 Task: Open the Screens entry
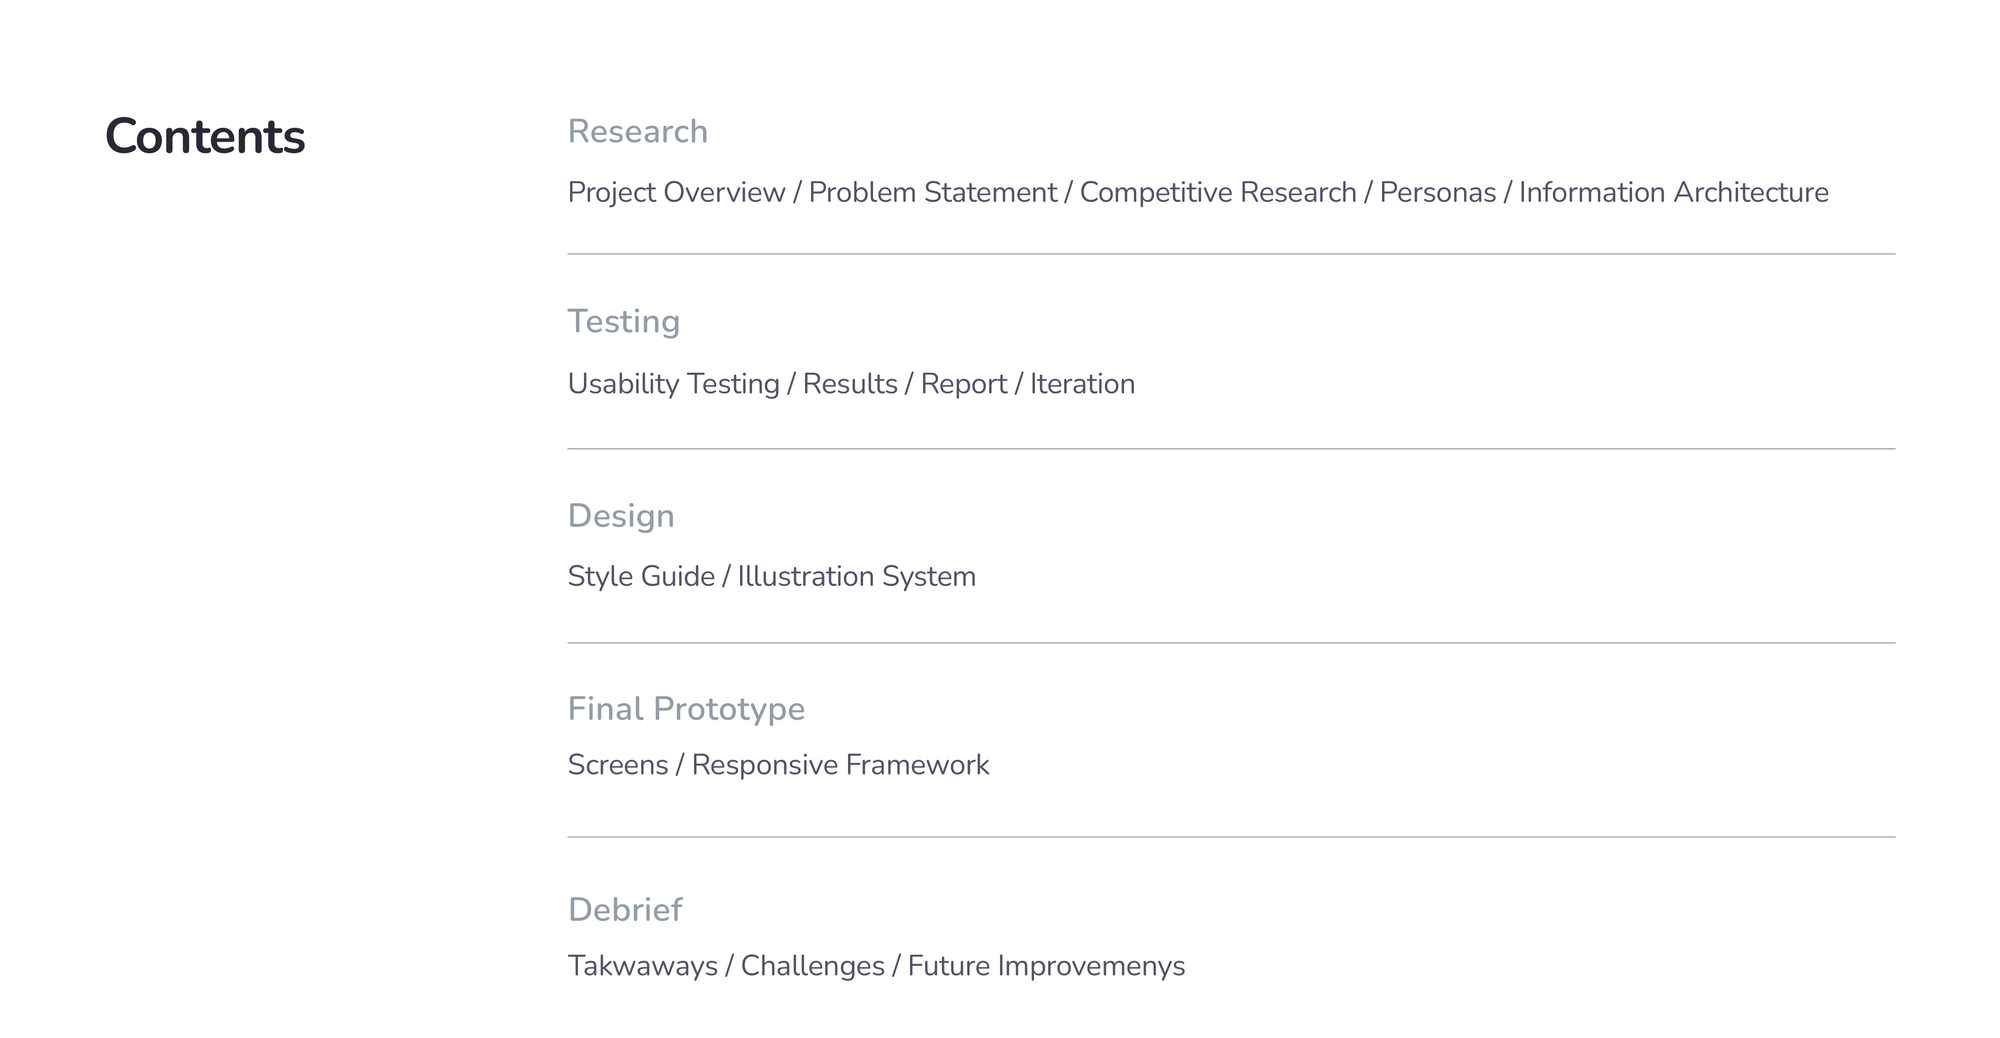[617, 765]
